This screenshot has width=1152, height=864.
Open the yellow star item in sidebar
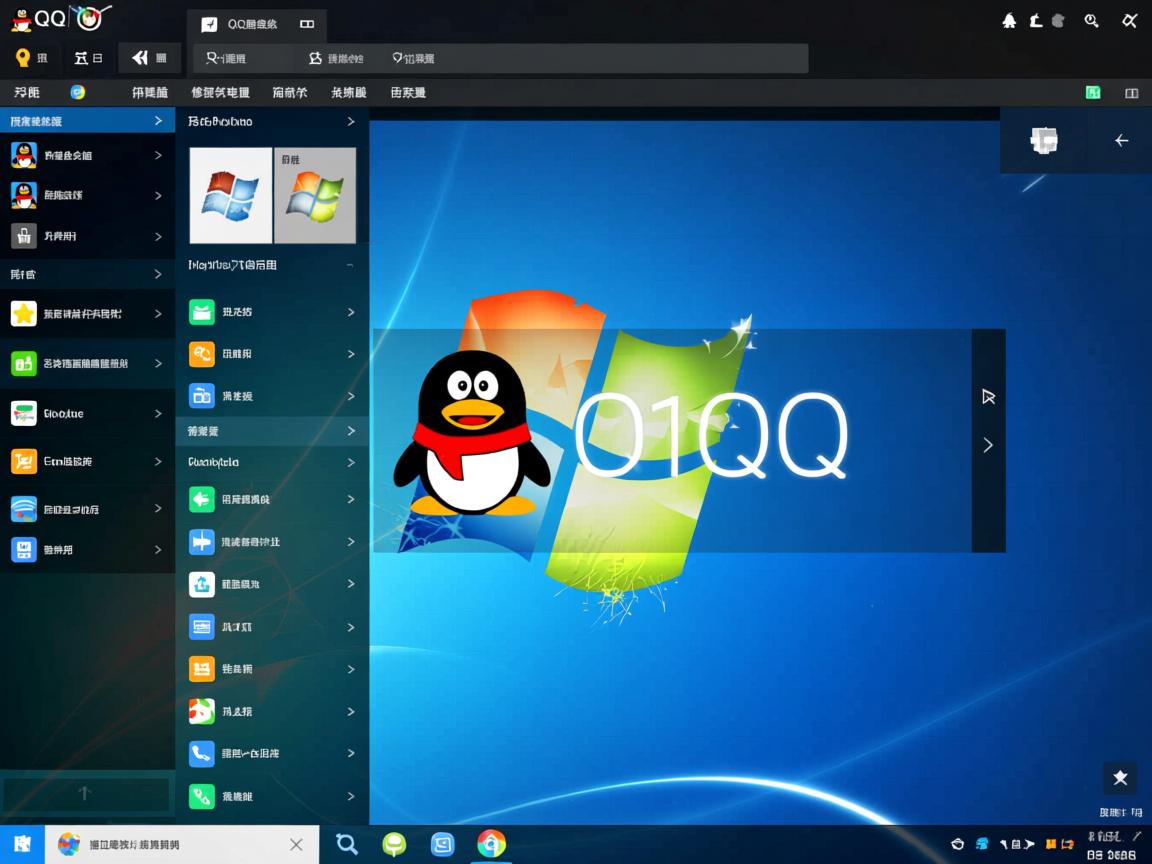click(x=24, y=313)
